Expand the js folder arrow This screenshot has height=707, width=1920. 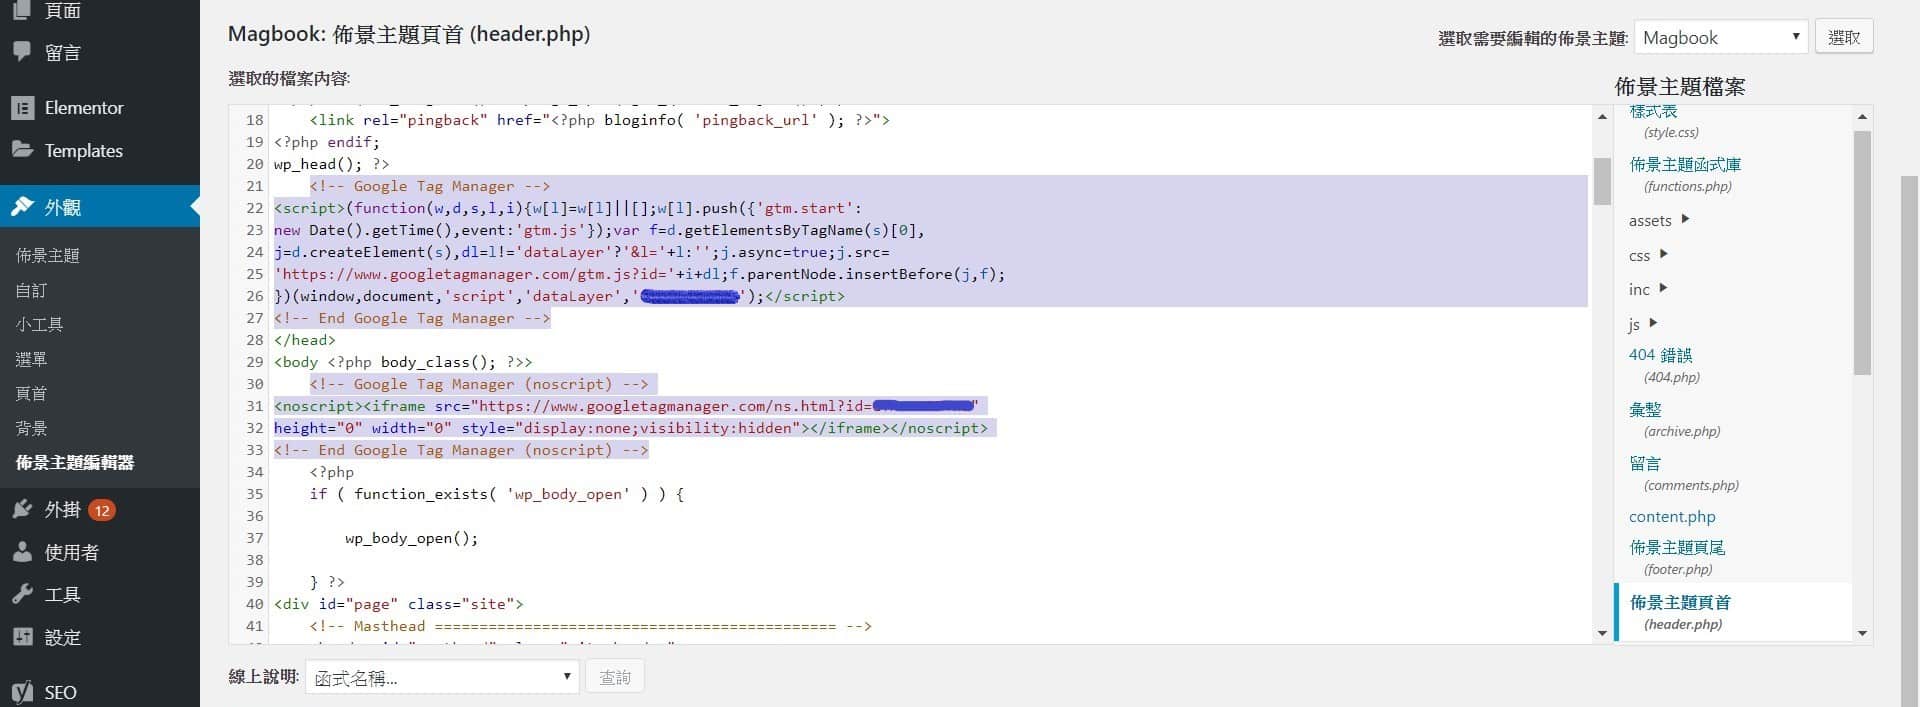point(1653,323)
